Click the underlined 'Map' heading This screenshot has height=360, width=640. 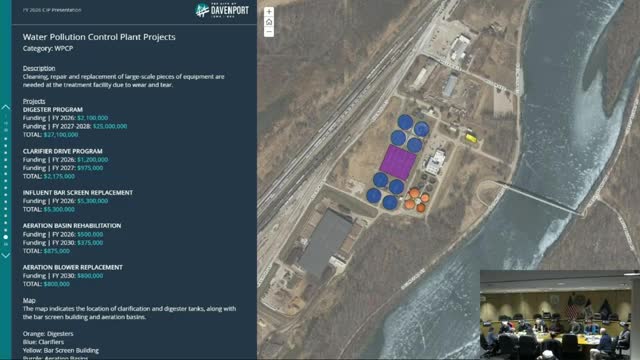29,300
